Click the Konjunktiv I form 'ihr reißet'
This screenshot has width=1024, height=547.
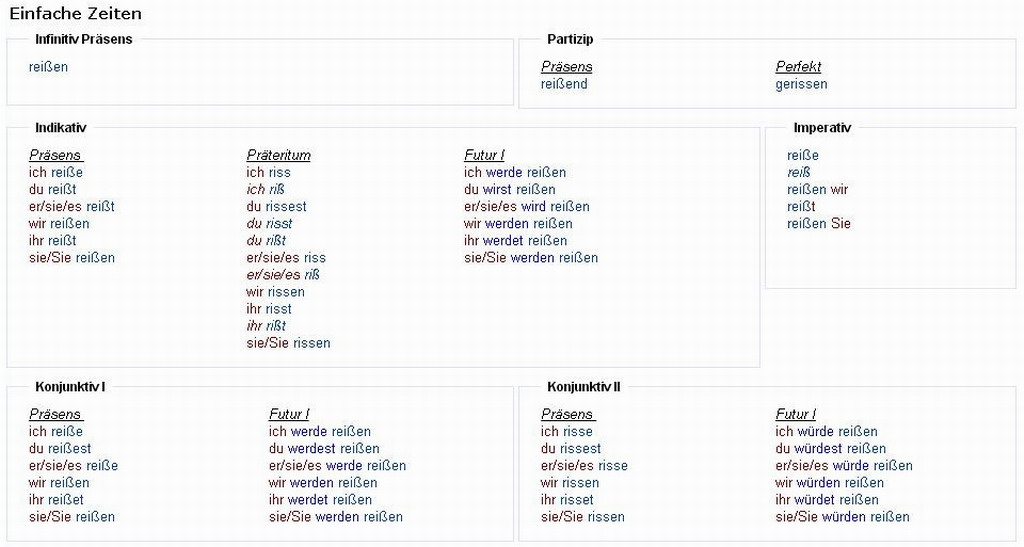point(56,499)
